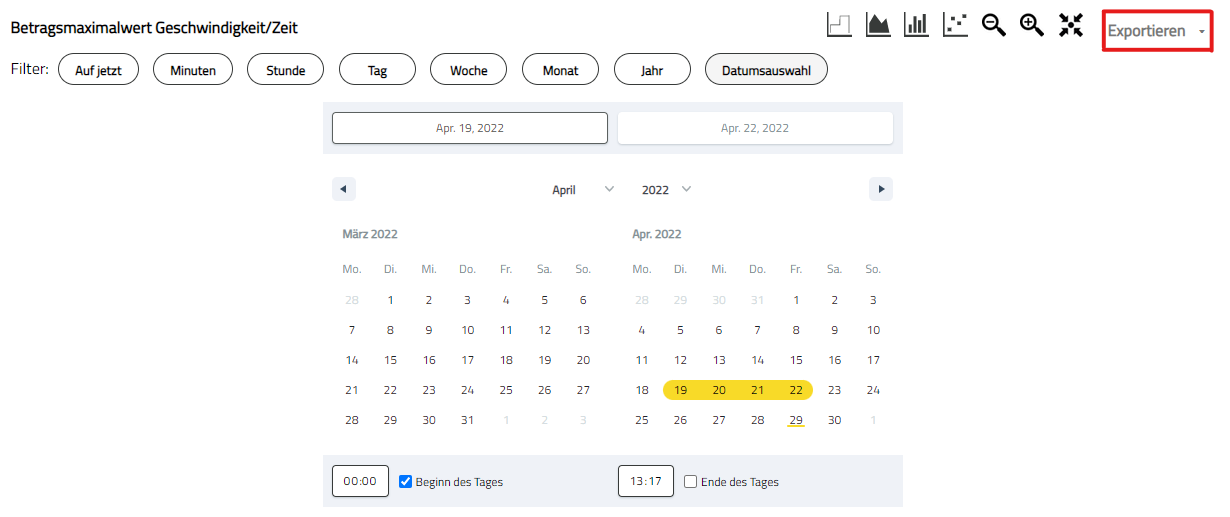Select the area chart icon
The image size is (1230, 517).
pos(878,25)
